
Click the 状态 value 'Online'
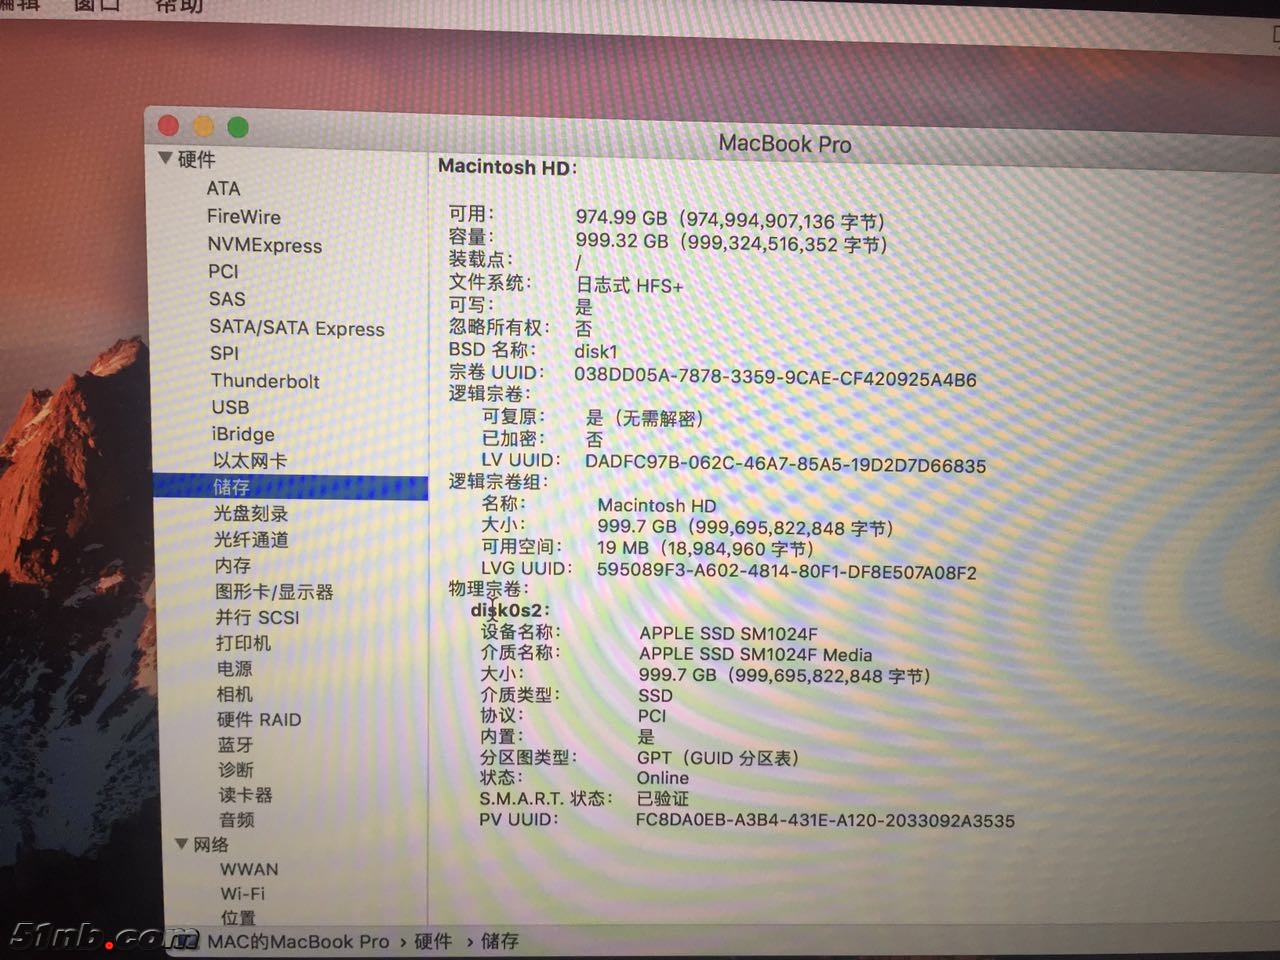[663, 778]
